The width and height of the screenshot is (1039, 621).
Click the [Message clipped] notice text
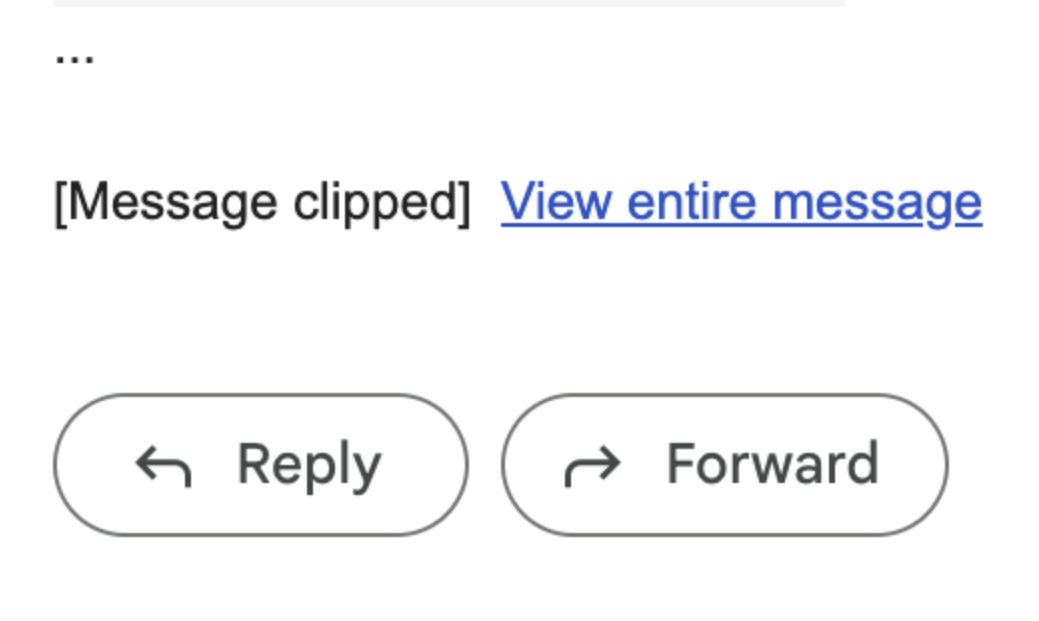(x=261, y=202)
